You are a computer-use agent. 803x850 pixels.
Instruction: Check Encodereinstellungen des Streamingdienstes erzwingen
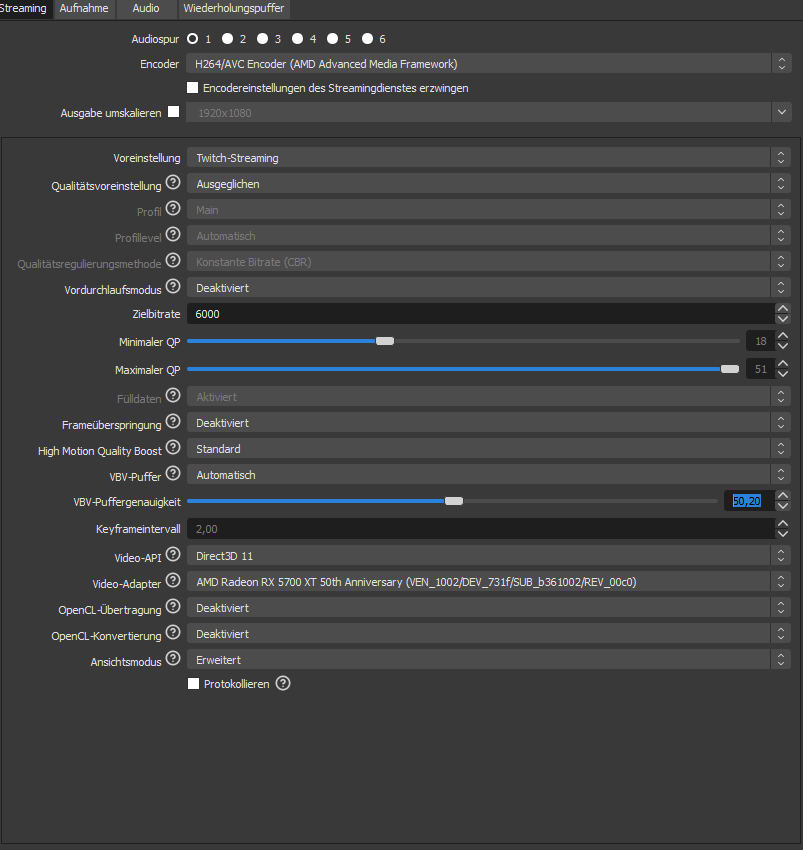(194, 88)
